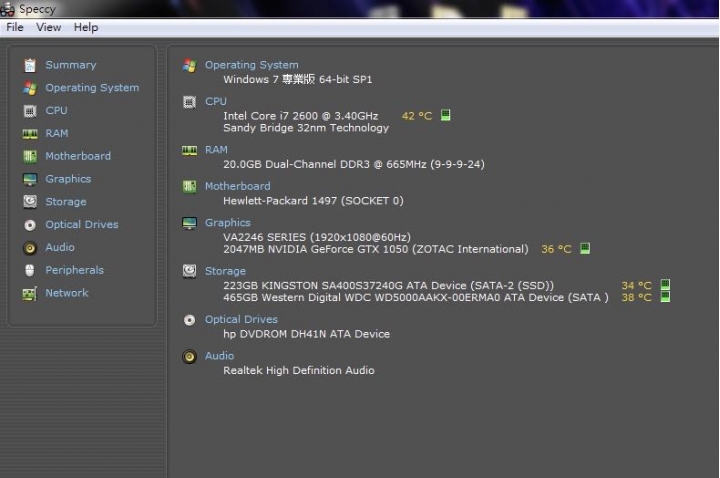Click the Motherboard icon in sidebar

[x=30, y=156]
